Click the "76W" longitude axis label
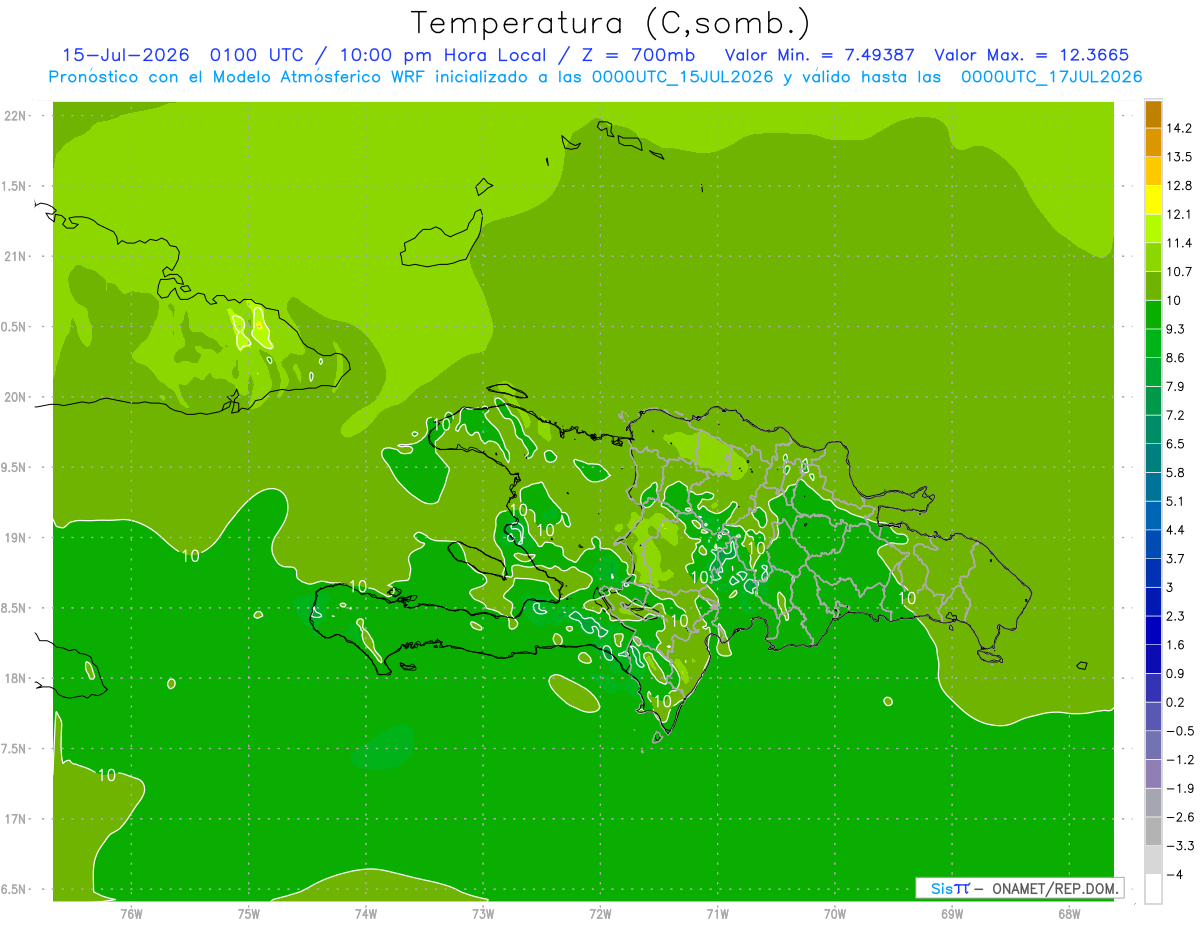The height and width of the screenshot is (927, 1200). 131,913
